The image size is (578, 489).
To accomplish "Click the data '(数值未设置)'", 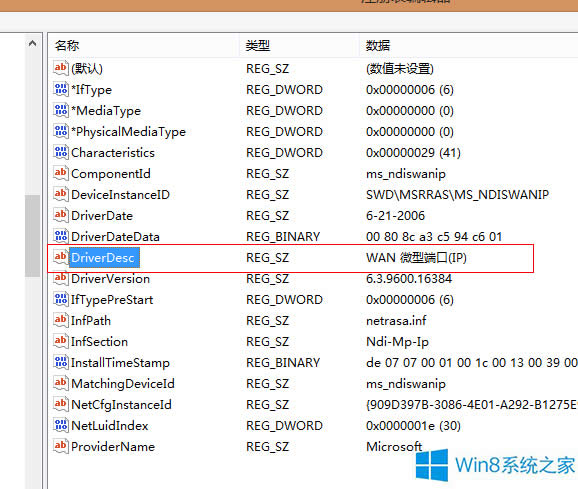I will 400,69.
